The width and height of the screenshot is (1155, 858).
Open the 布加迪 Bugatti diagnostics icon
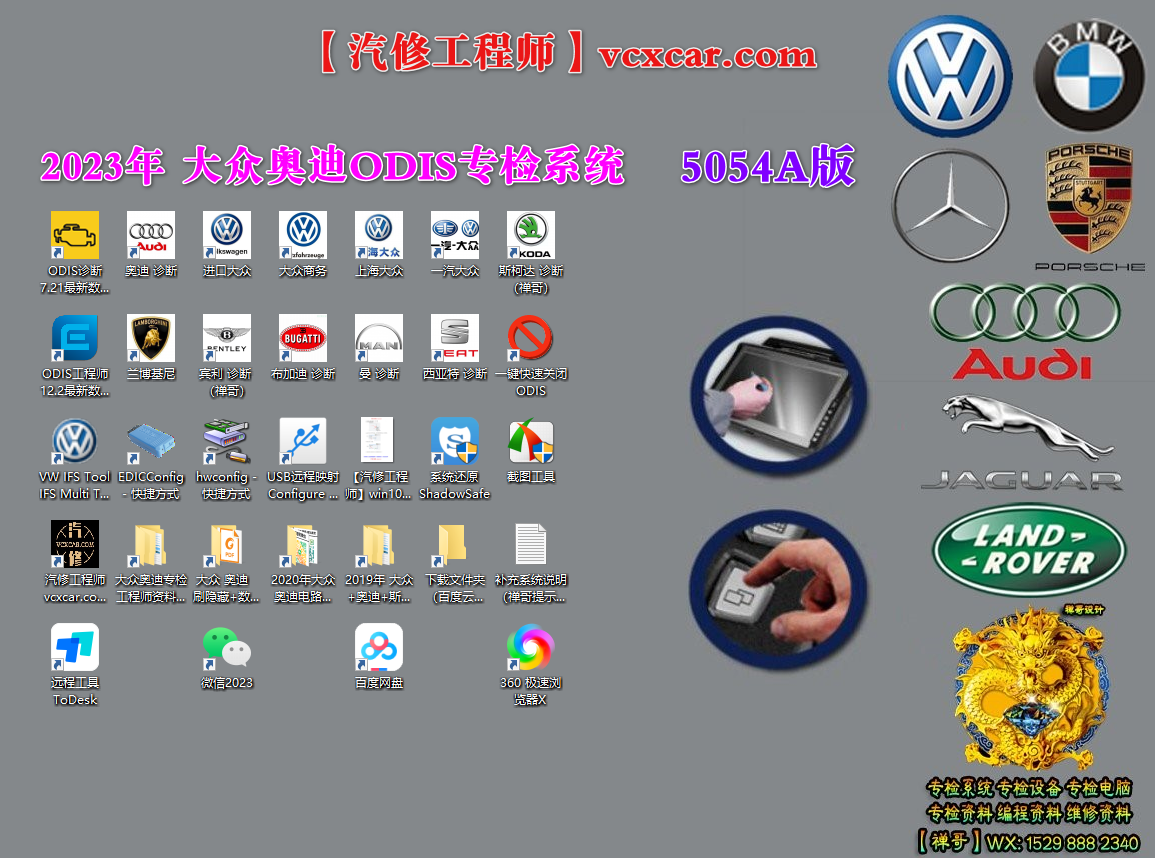point(302,340)
